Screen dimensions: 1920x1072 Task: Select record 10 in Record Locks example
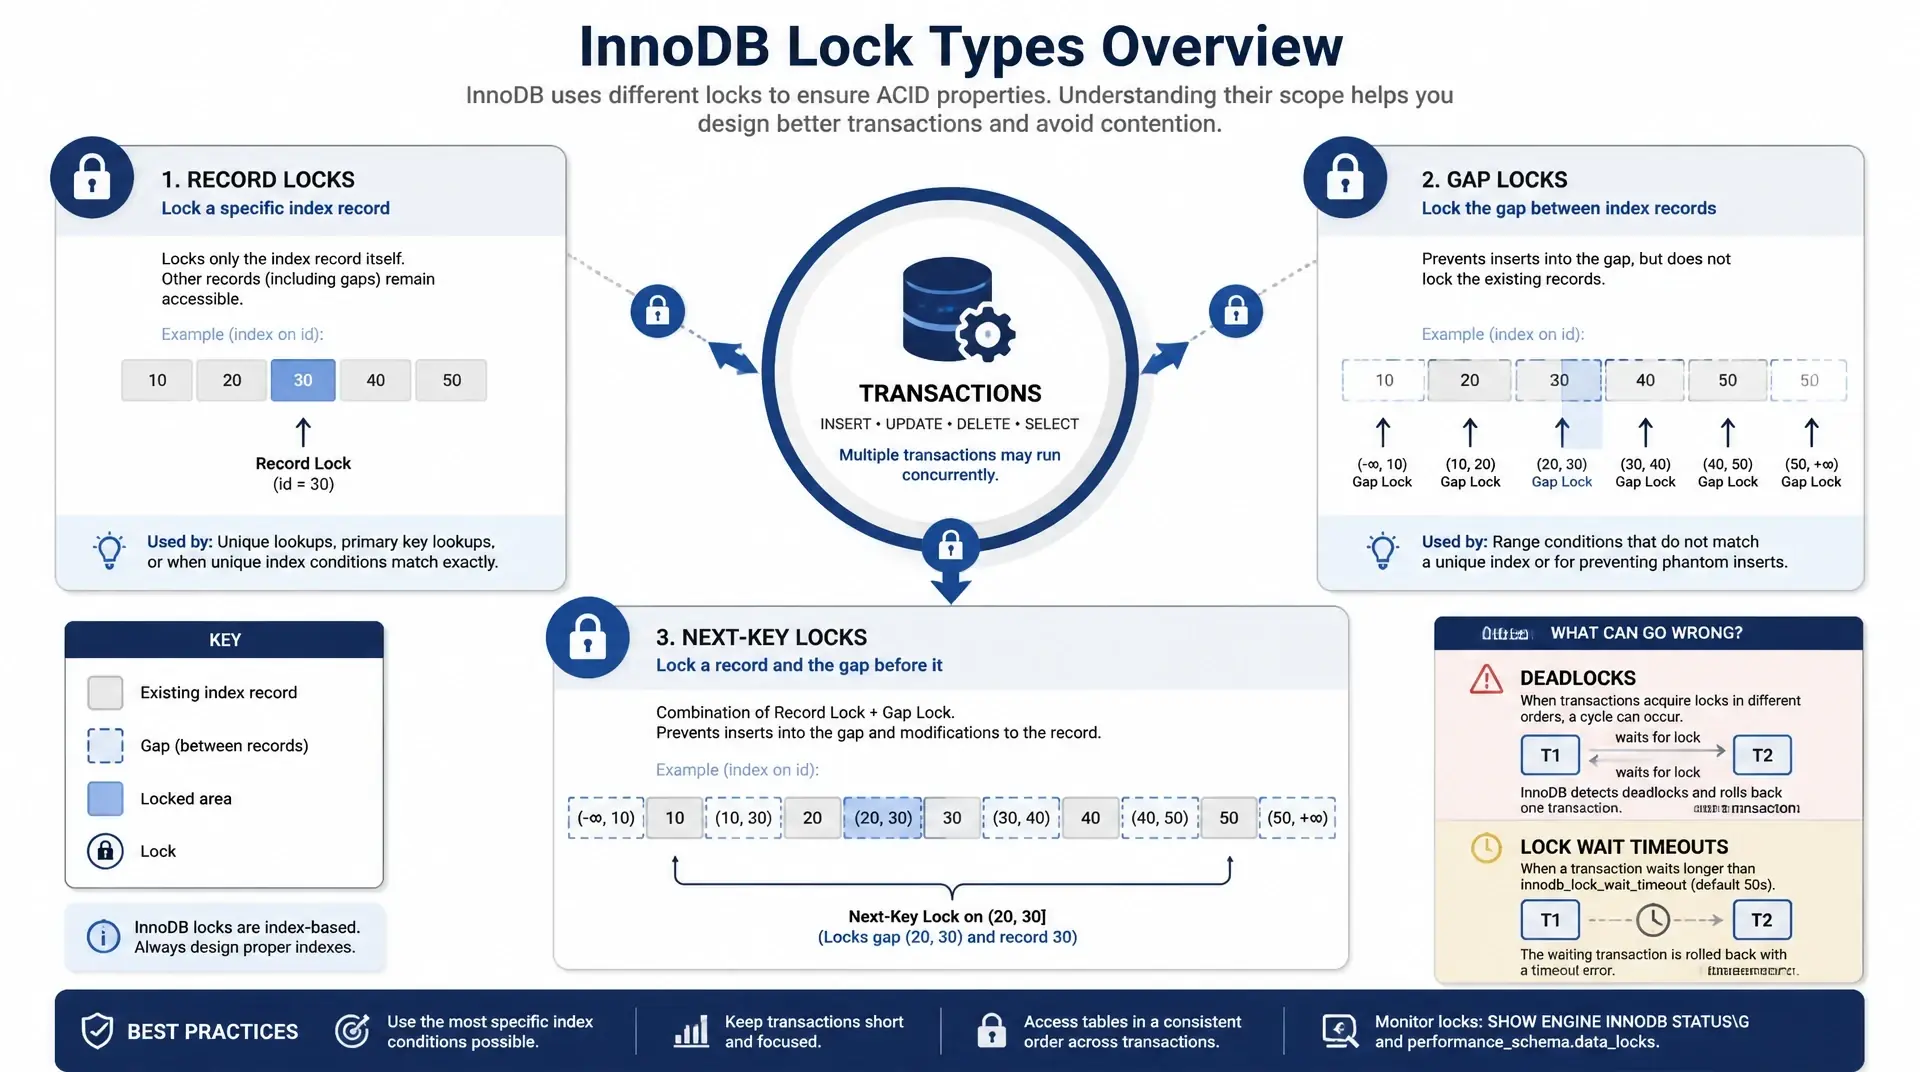pos(157,380)
